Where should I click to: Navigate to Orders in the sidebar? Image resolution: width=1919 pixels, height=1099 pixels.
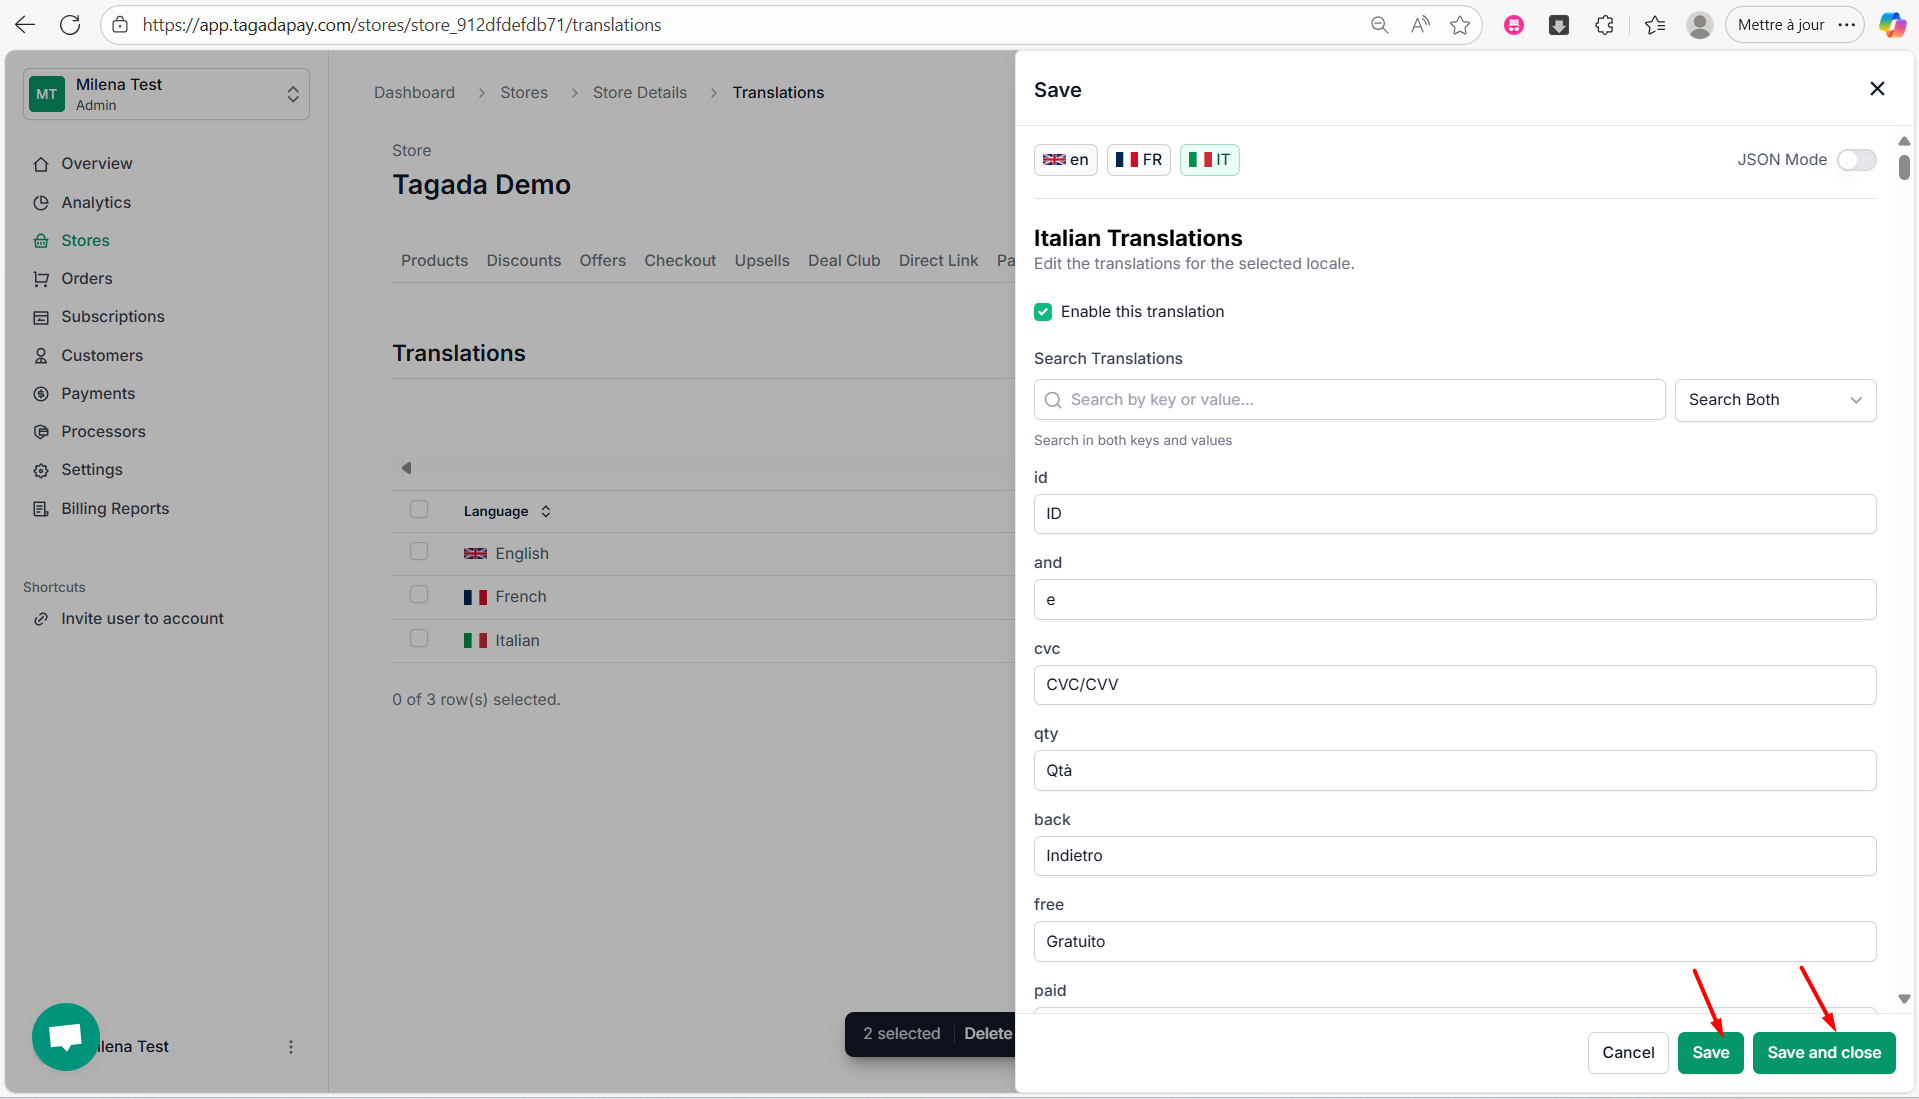tap(86, 278)
